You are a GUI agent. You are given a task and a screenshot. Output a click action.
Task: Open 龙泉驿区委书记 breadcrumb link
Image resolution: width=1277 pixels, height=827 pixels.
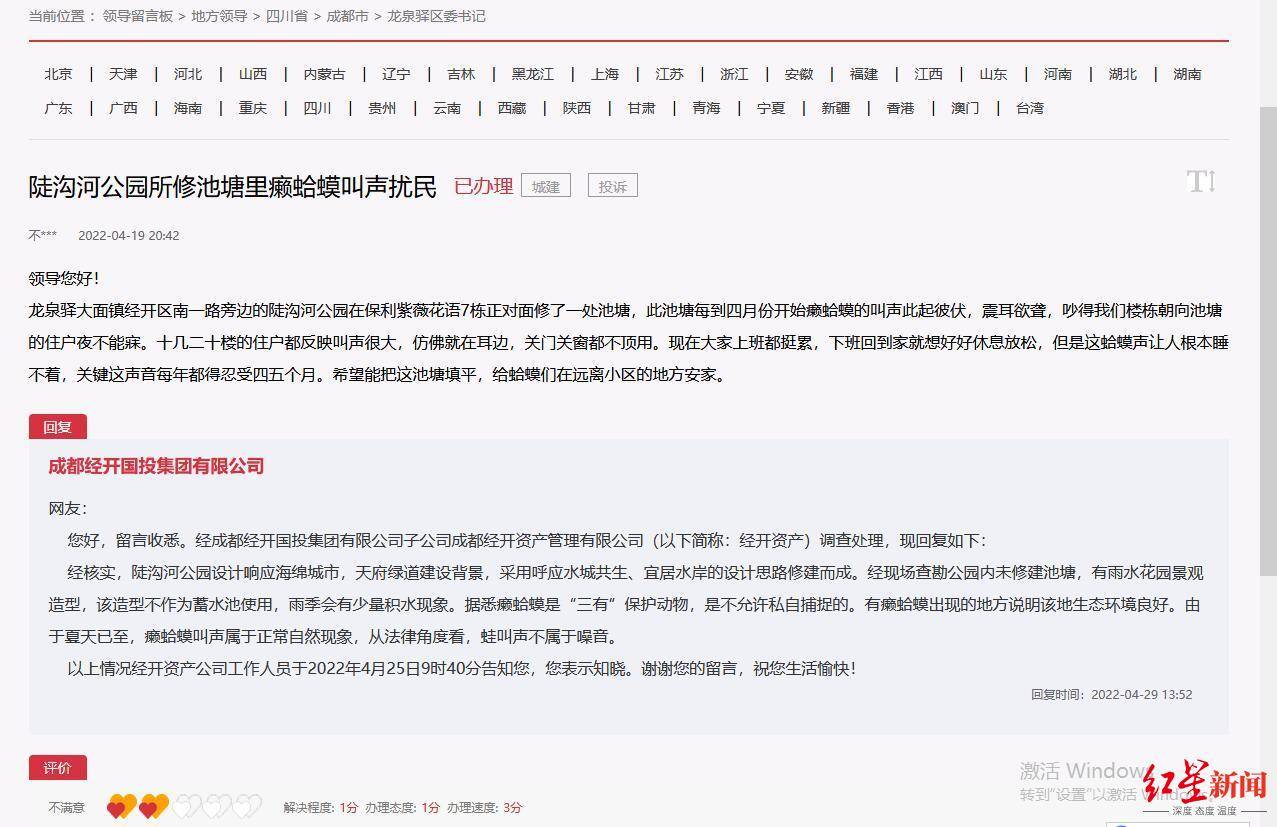coord(436,16)
